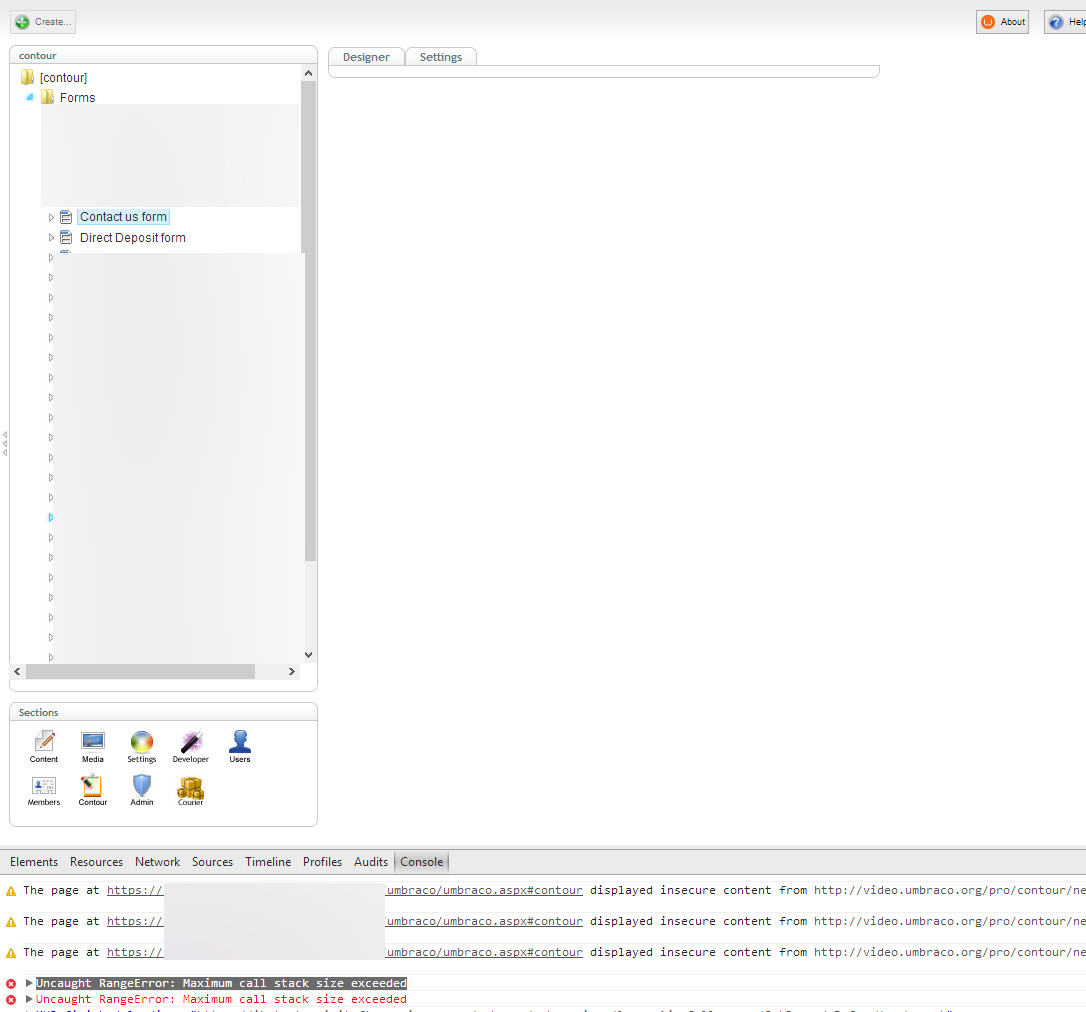This screenshot has height=1012, width=1086.
Task: Collapse the Forms folder tree node
Action: (30, 97)
